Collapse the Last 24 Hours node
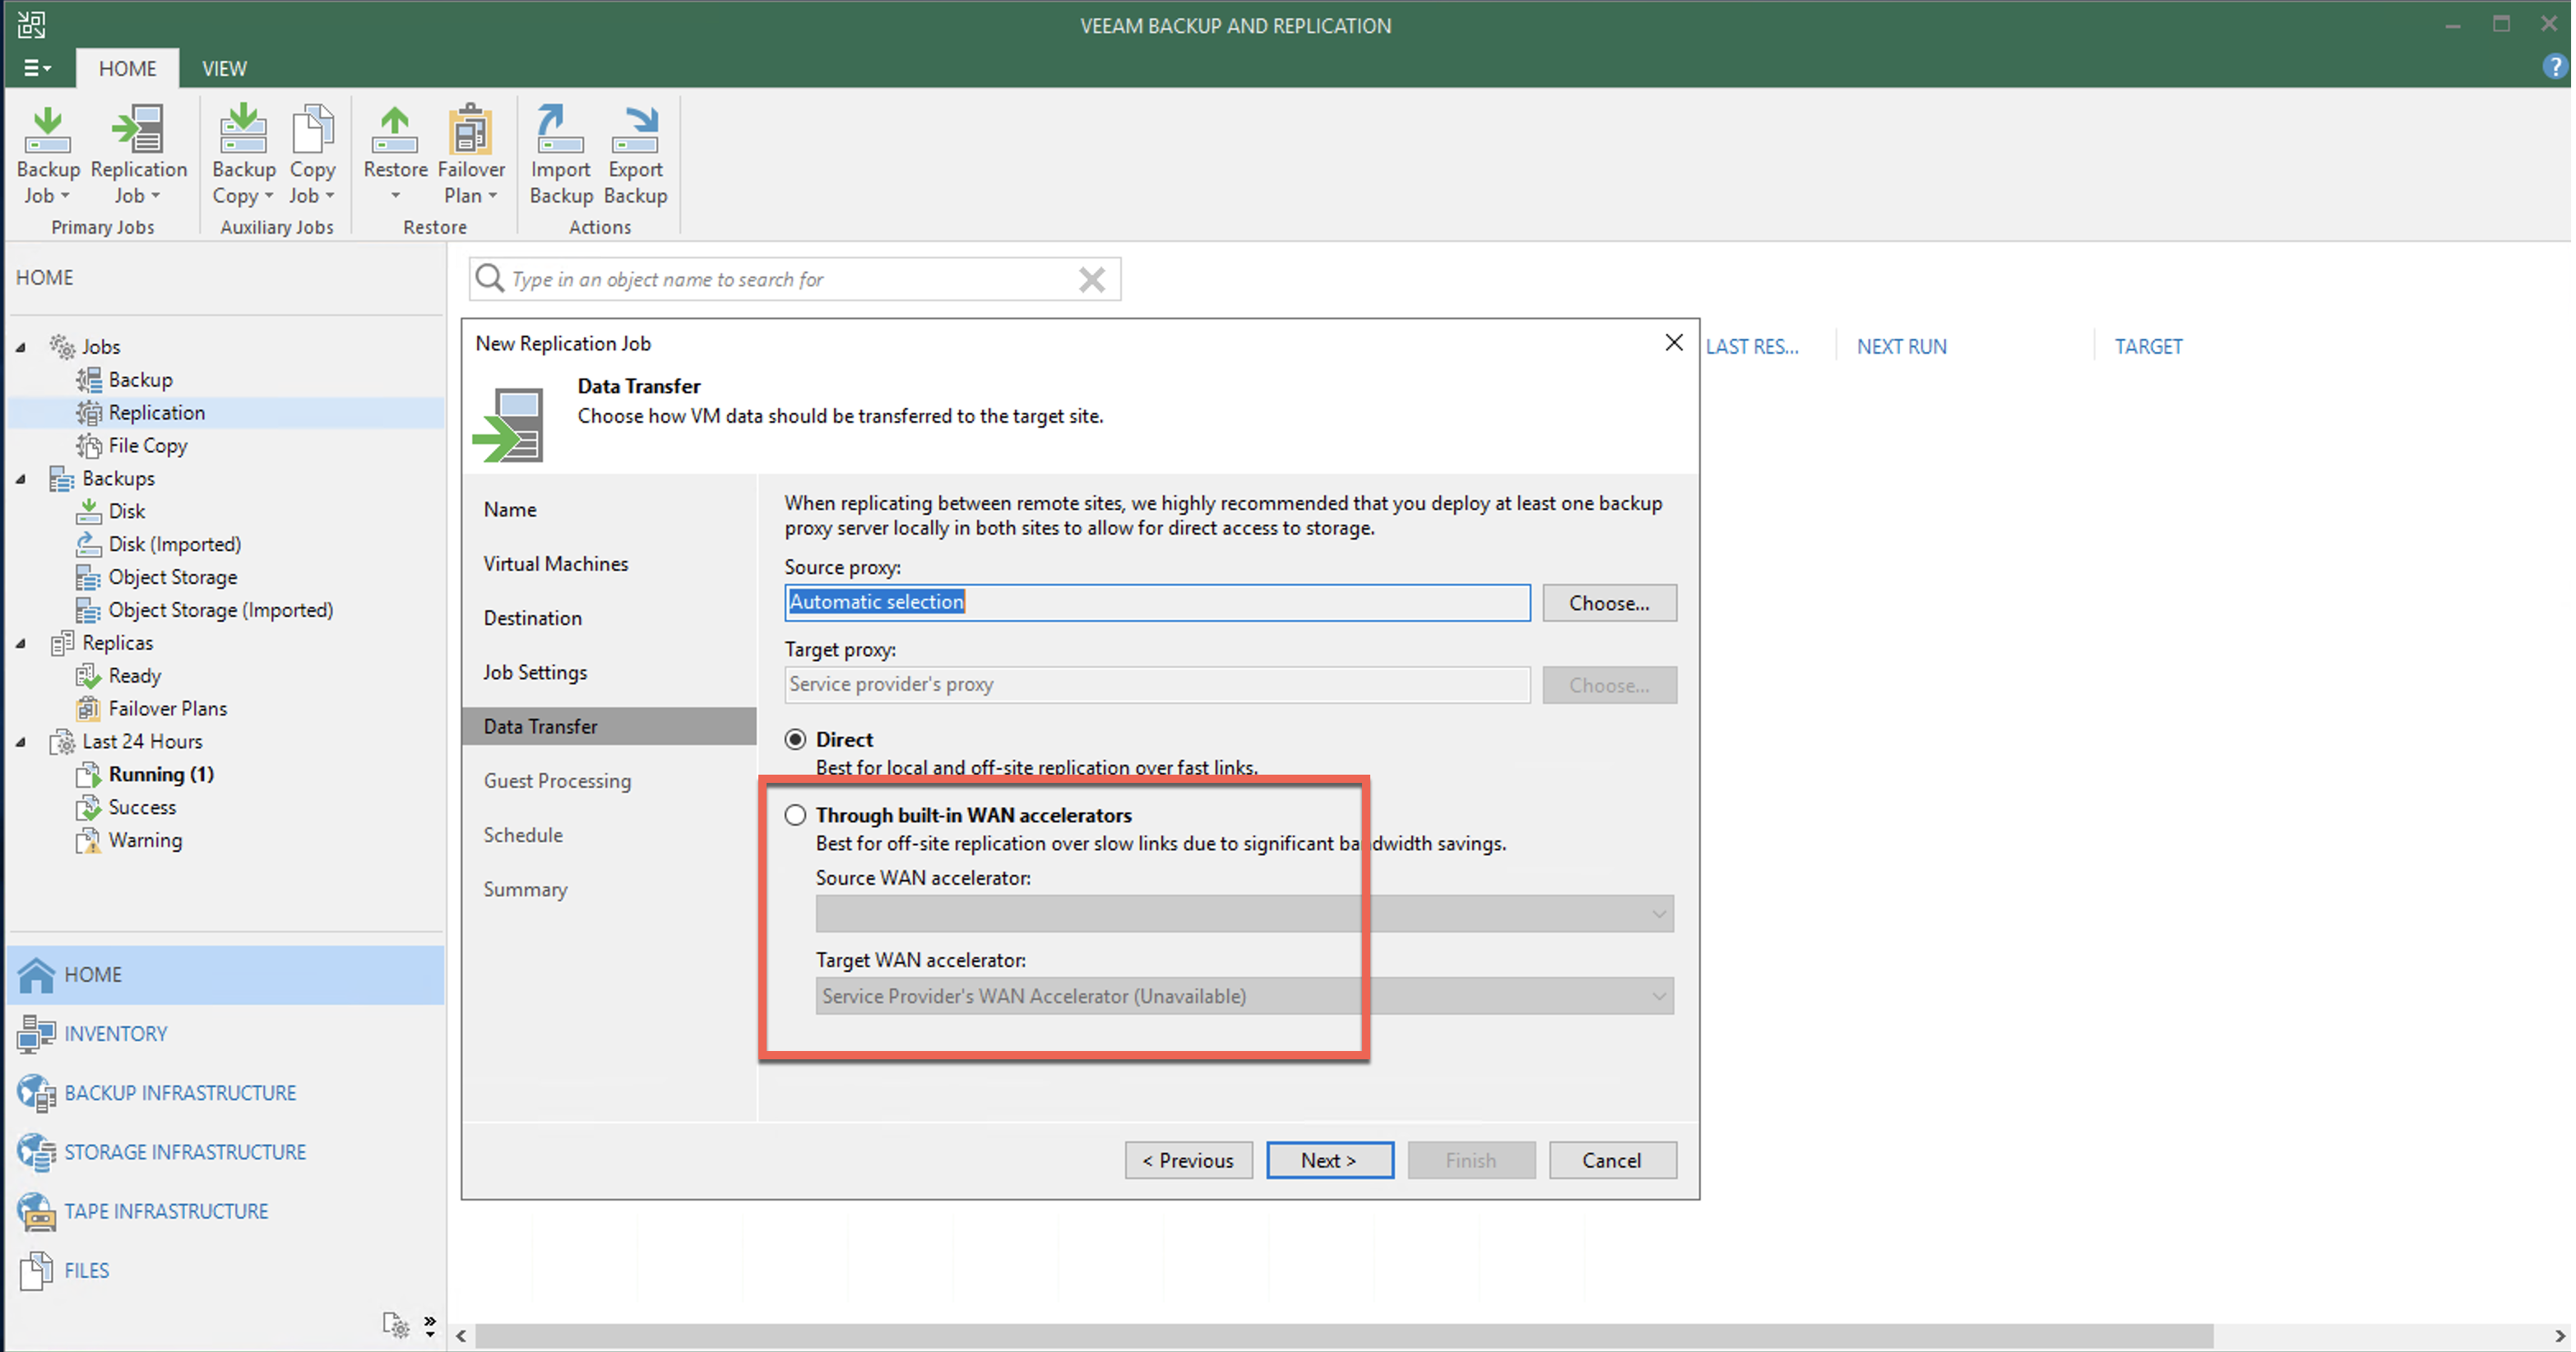 21,742
